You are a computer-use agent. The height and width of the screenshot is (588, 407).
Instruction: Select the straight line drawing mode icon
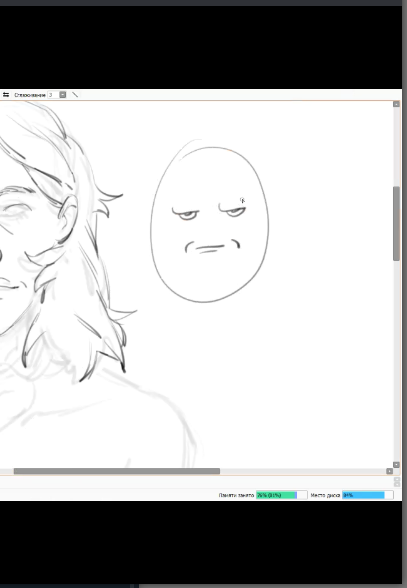(x=75, y=95)
